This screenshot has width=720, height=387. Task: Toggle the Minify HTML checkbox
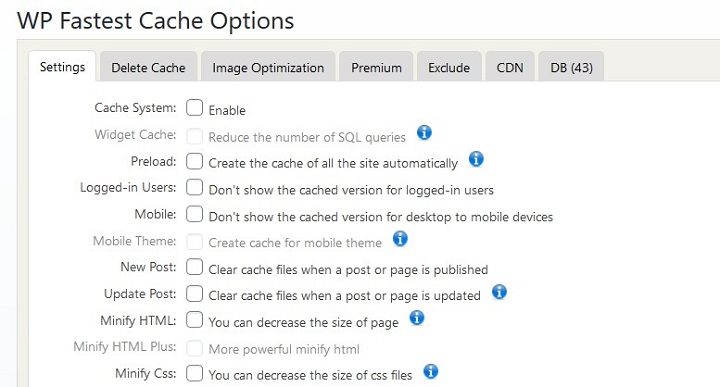coord(194,320)
